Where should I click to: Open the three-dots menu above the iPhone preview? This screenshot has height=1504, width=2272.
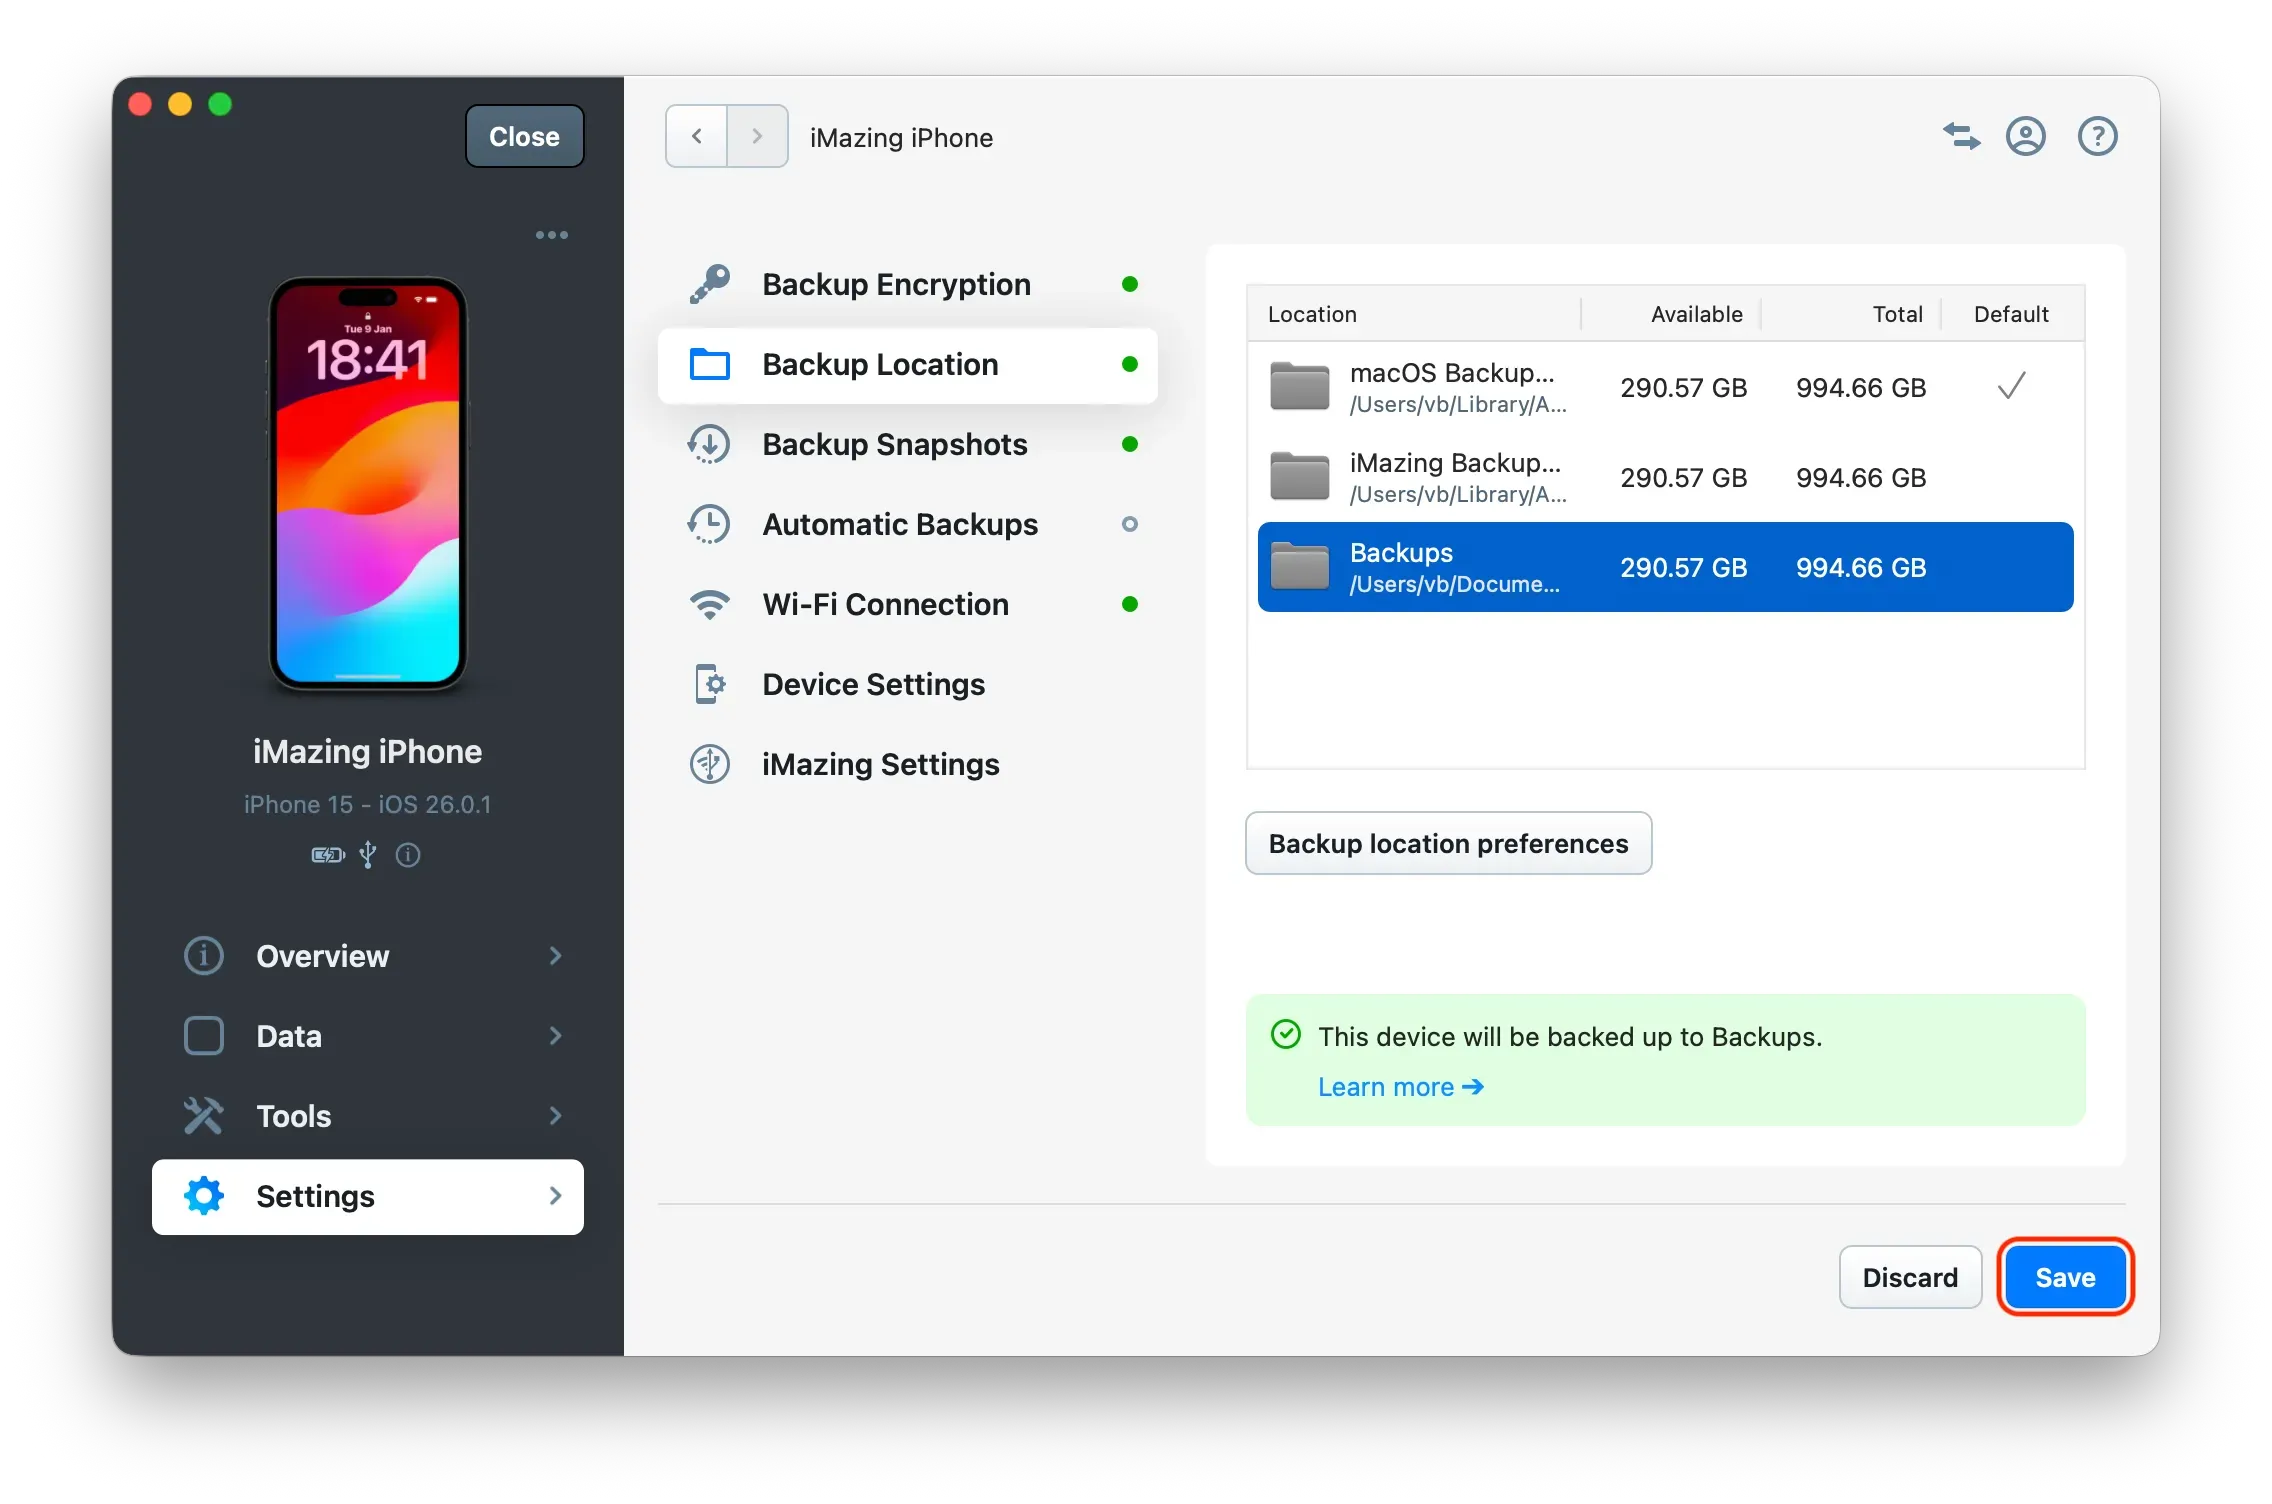(552, 234)
